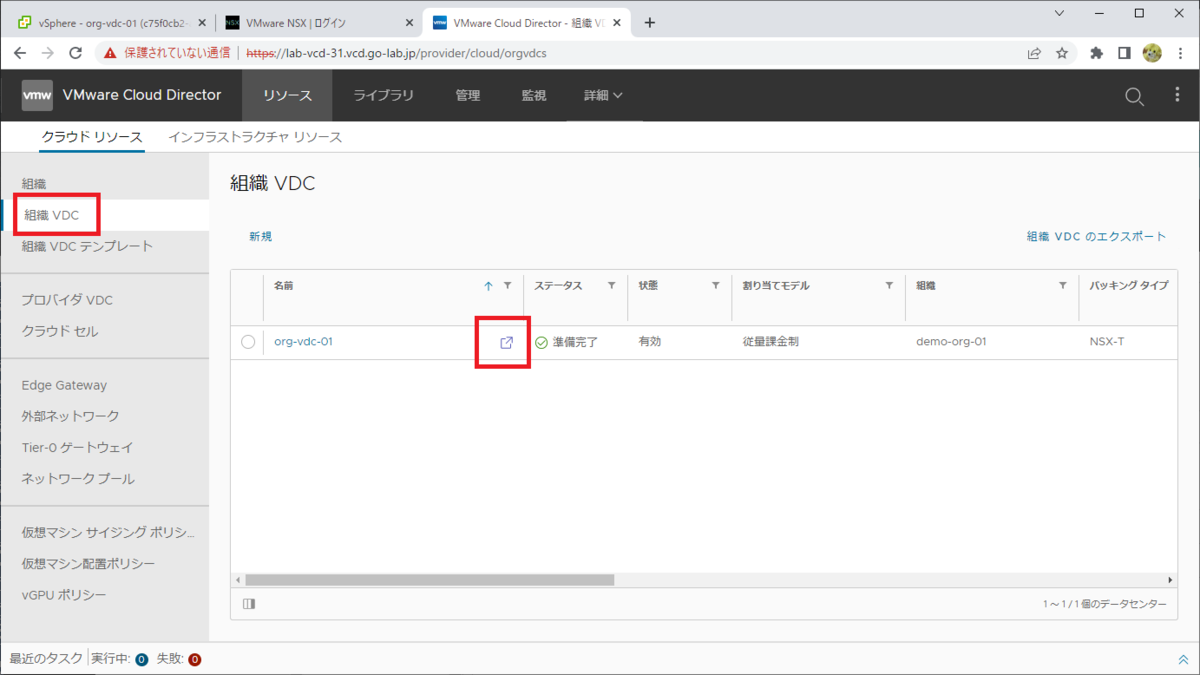The image size is (1200, 675).
Task: Open browser extensions puzzle icon
Action: 1096,53
